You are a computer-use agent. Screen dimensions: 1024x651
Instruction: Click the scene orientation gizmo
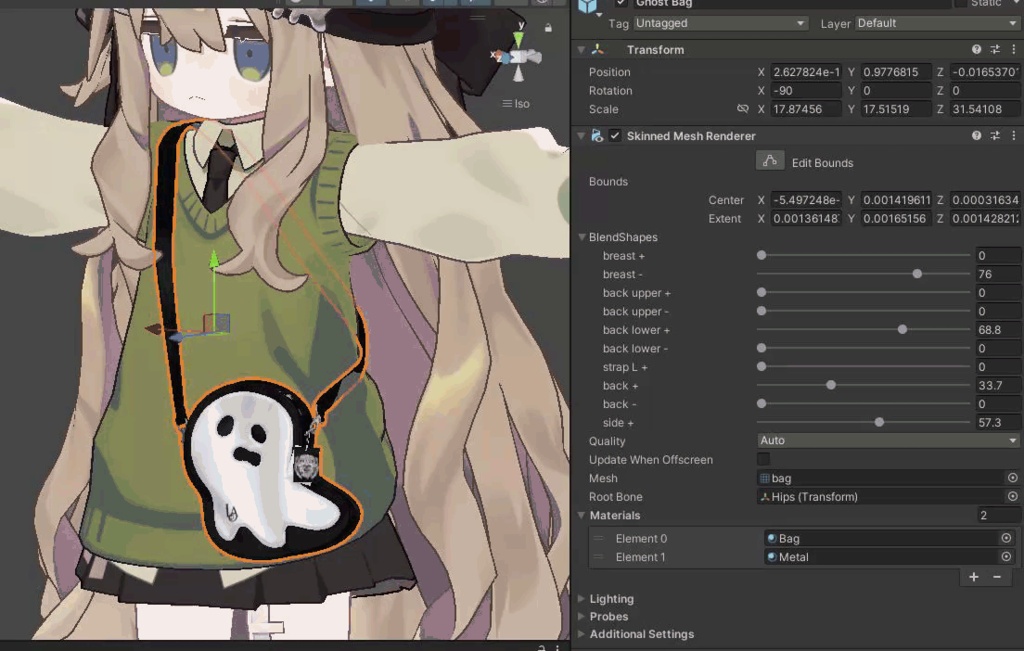tap(518, 57)
